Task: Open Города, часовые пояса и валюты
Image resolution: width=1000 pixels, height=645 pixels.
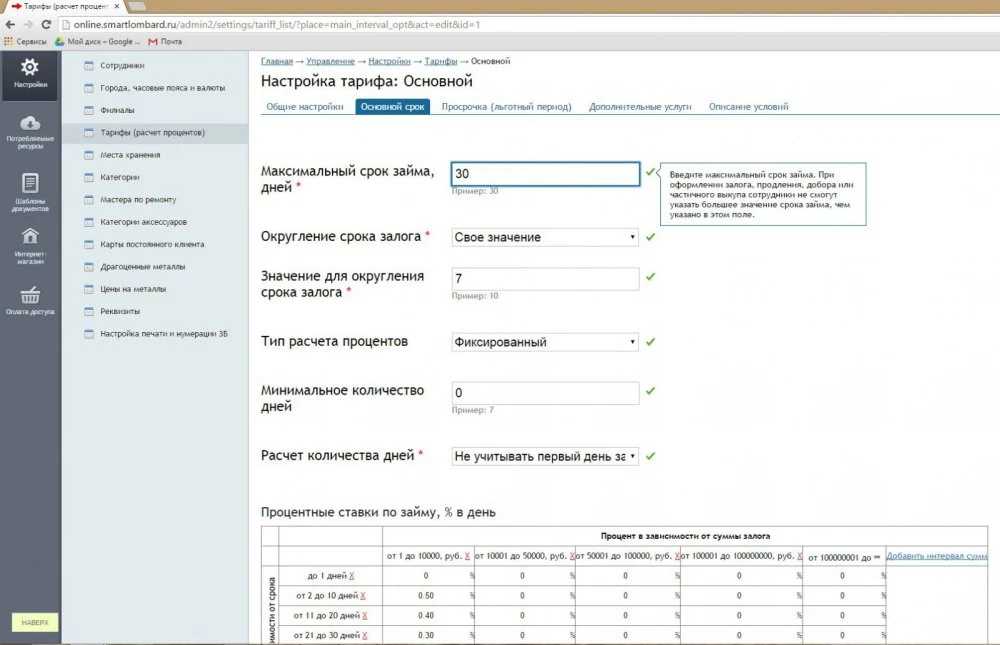Action: point(162,87)
